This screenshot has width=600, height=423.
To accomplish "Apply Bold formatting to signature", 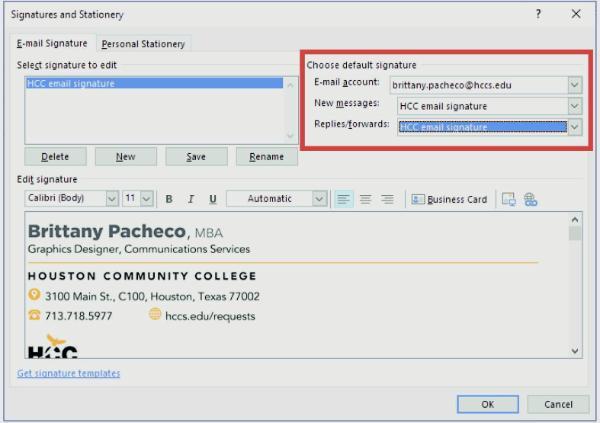I will click(x=169, y=199).
